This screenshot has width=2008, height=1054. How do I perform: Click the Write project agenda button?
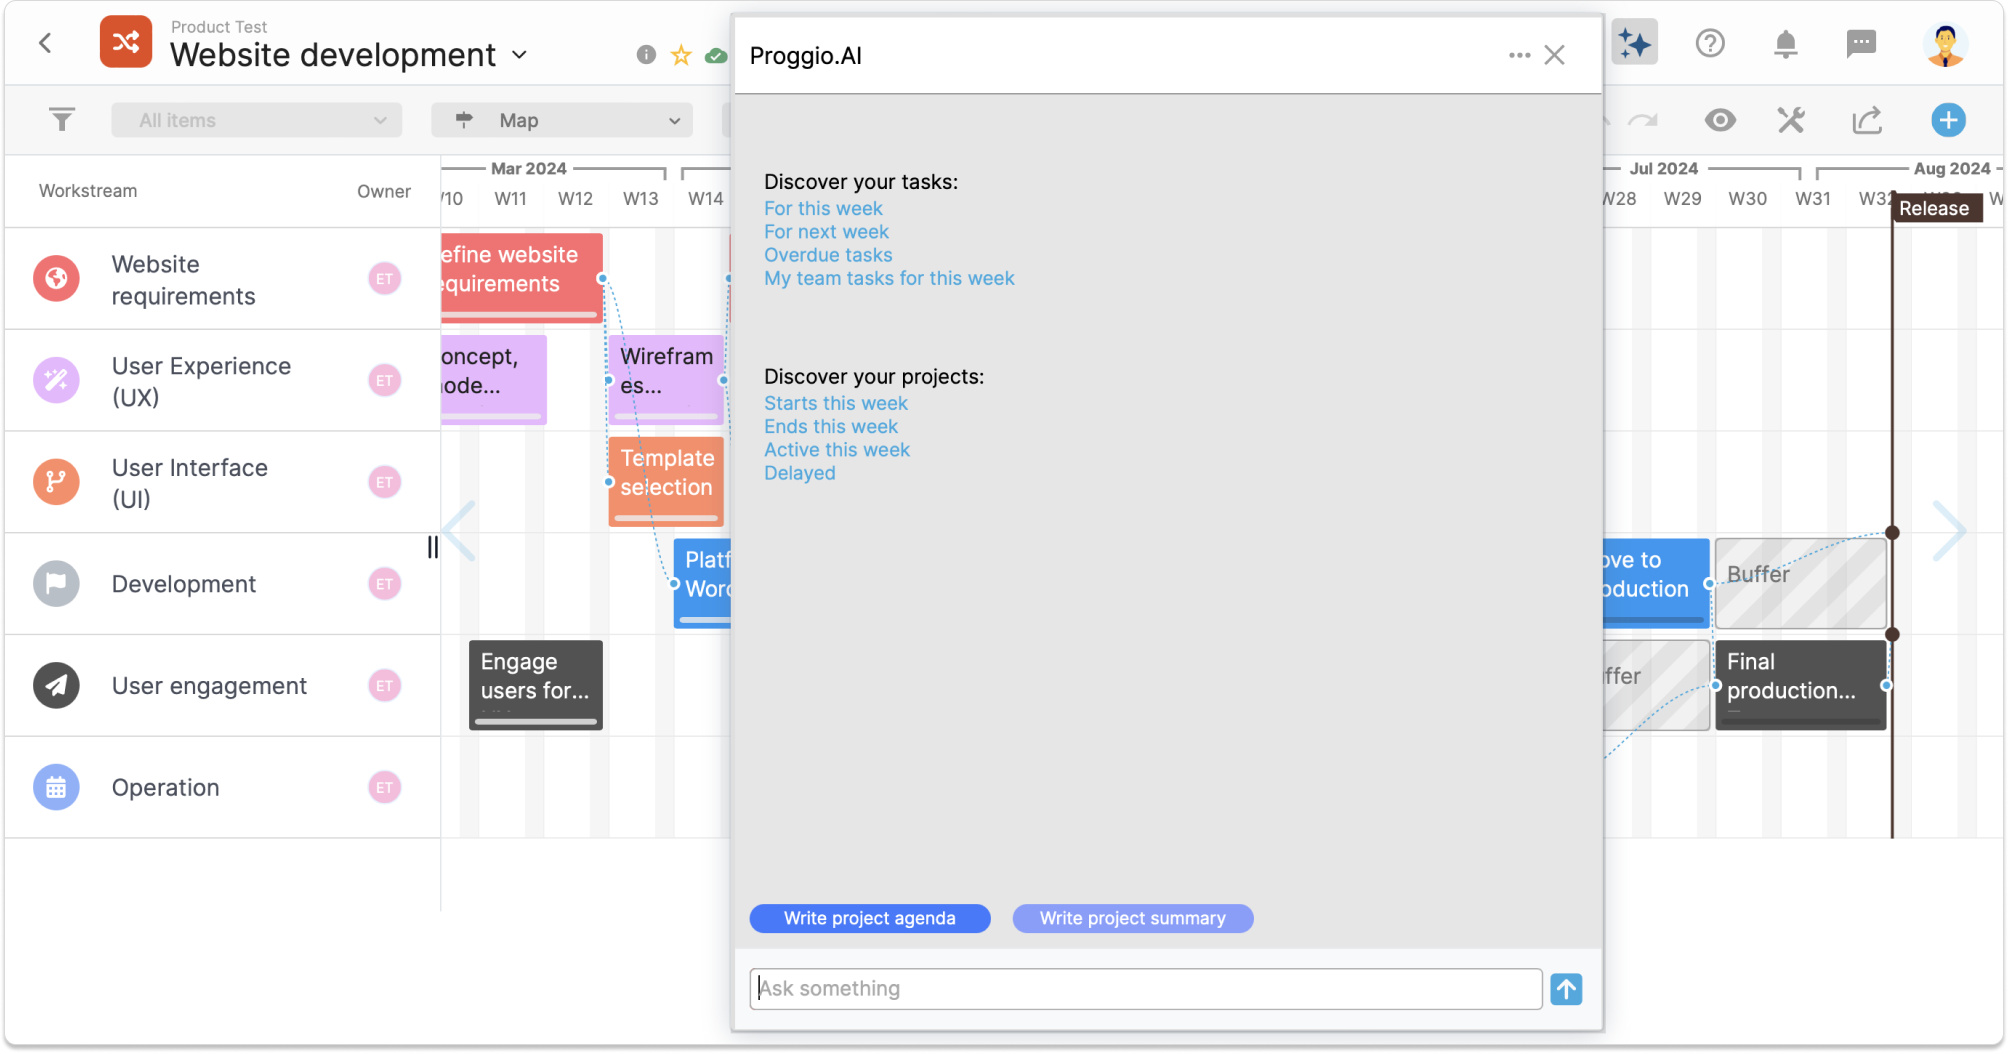(869, 918)
